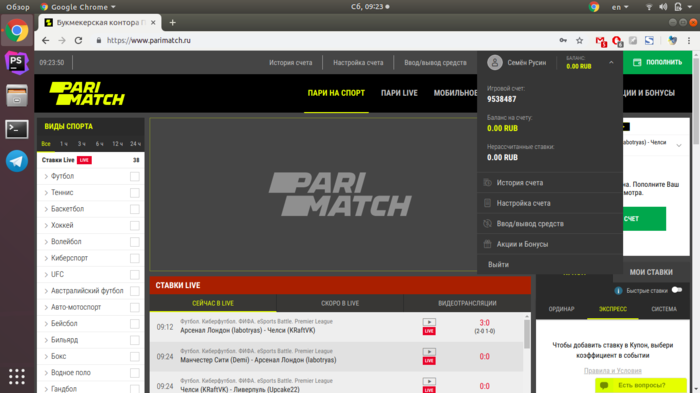Click the Parimatch logo in the header
This screenshot has width=700, height=393.
coord(87,93)
